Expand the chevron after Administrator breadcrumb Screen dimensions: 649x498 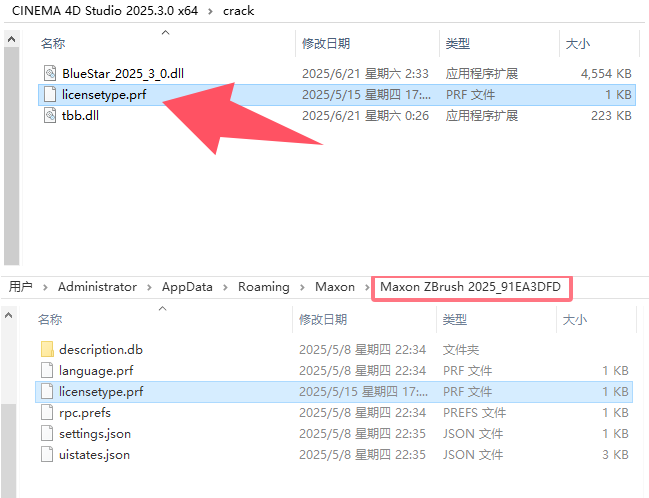149,287
